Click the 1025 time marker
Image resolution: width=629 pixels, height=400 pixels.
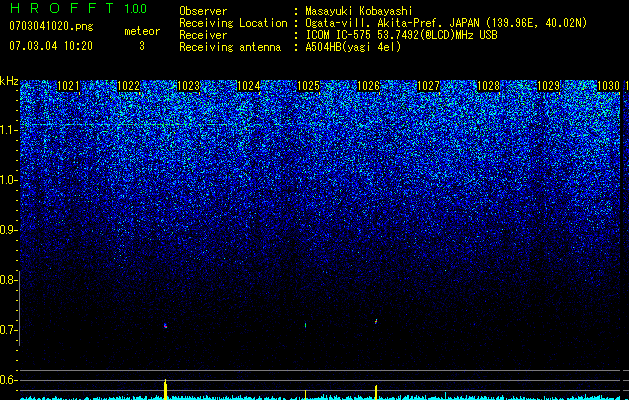coord(308,86)
